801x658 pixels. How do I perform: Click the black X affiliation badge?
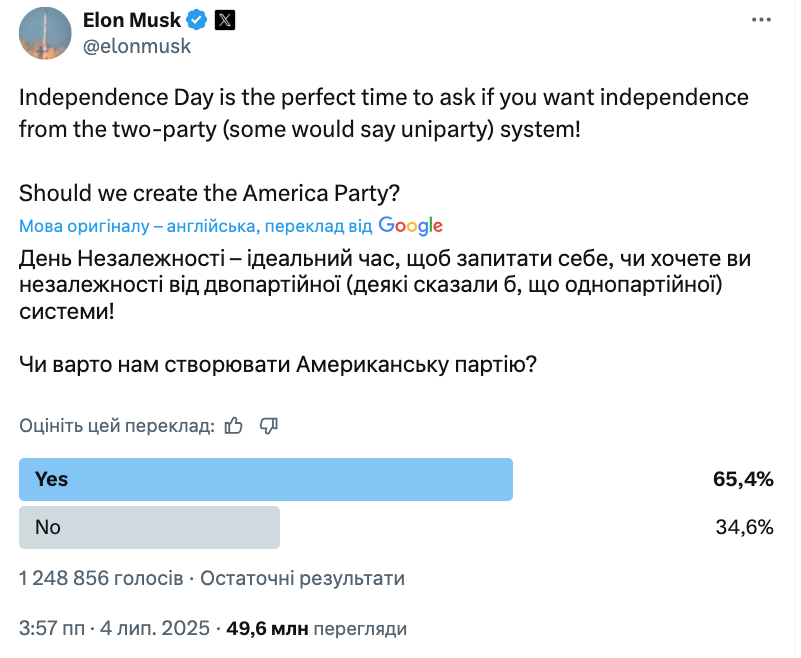225,20
